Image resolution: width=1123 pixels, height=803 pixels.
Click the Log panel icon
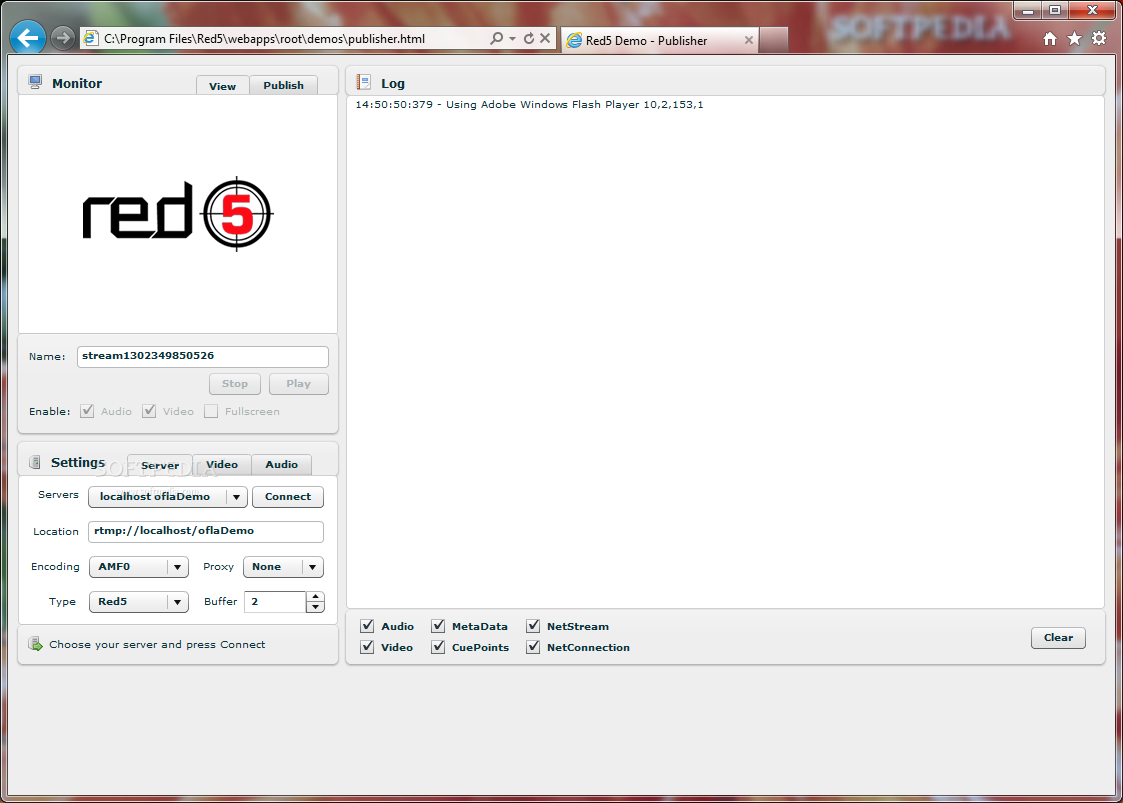364,82
